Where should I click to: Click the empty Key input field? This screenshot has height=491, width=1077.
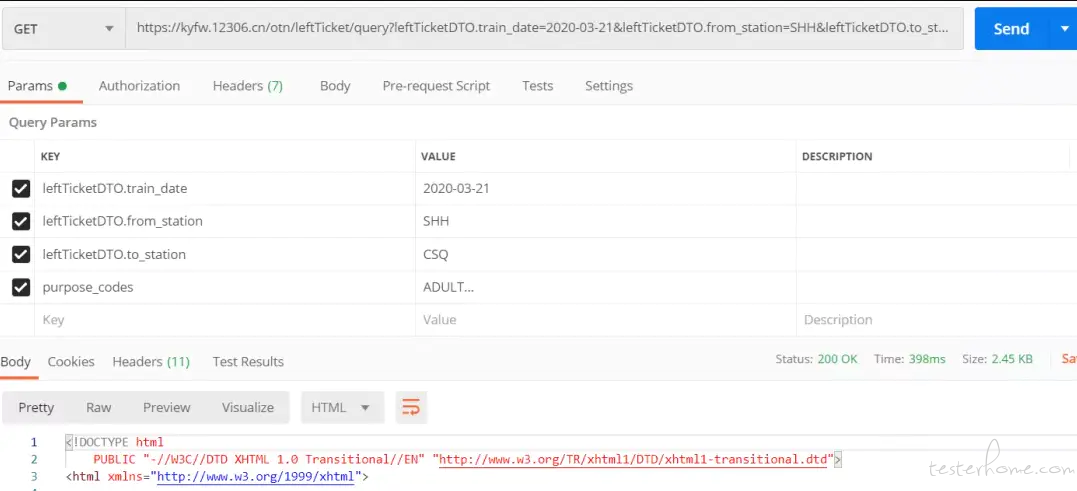(x=225, y=320)
